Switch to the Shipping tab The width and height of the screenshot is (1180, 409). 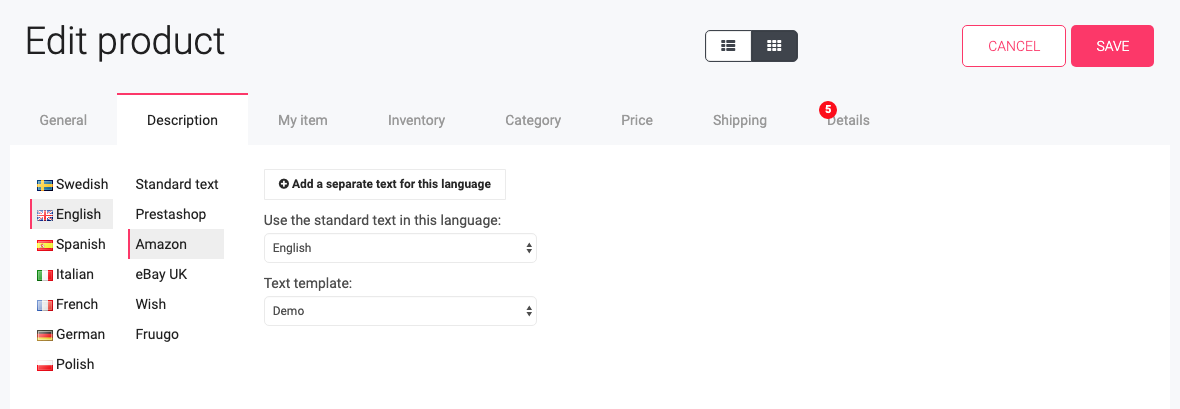[x=740, y=120]
